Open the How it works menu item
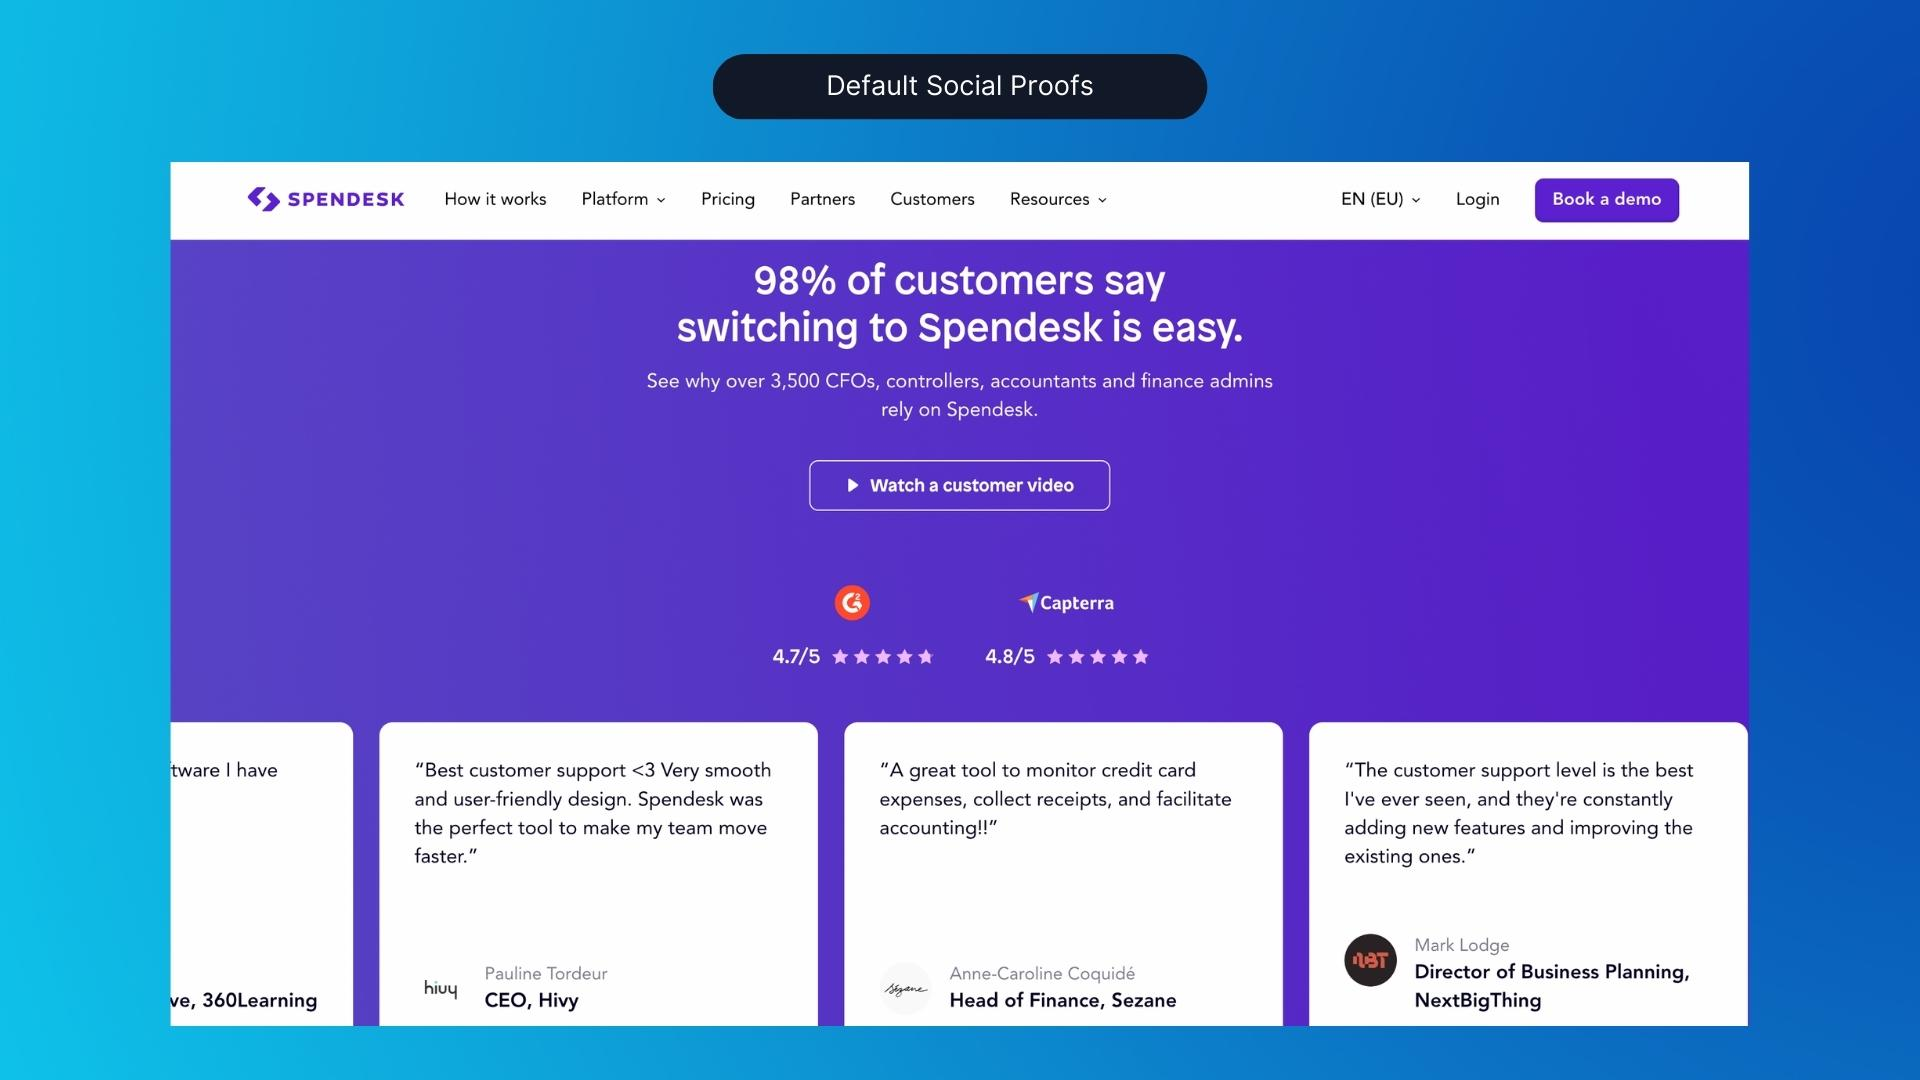This screenshot has height=1080, width=1920. click(495, 199)
